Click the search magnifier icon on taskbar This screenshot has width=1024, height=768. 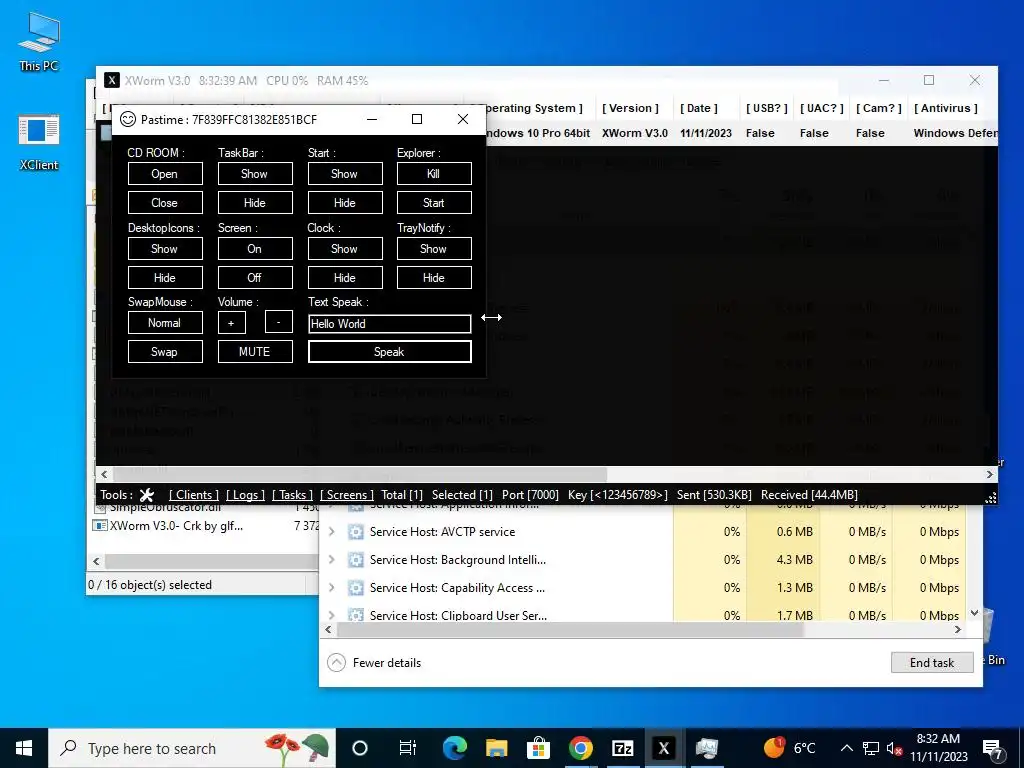68,748
